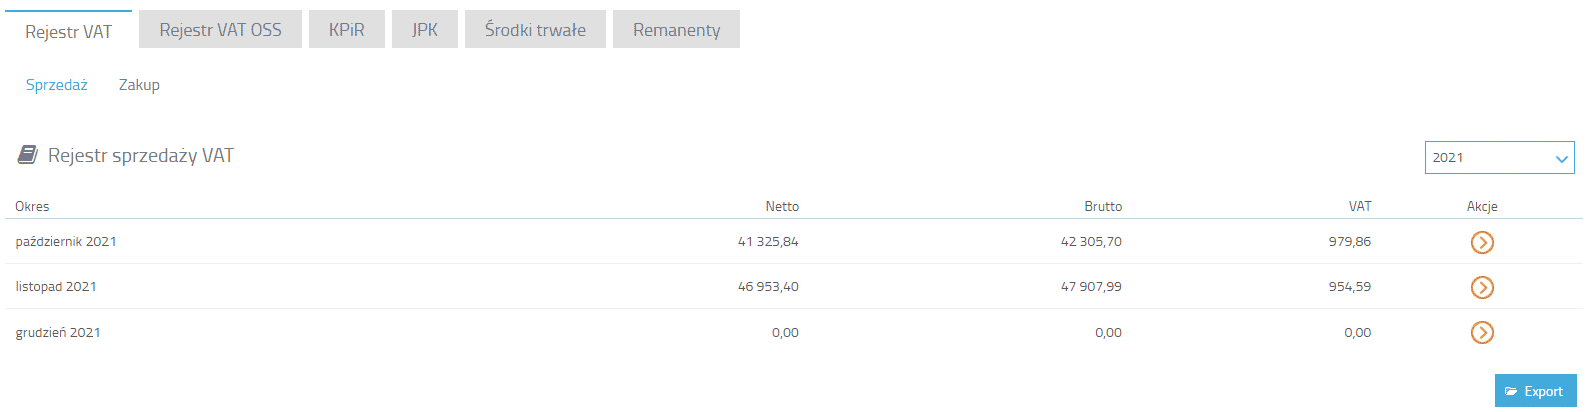Click the Netto column header

pyautogui.click(x=782, y=206)
